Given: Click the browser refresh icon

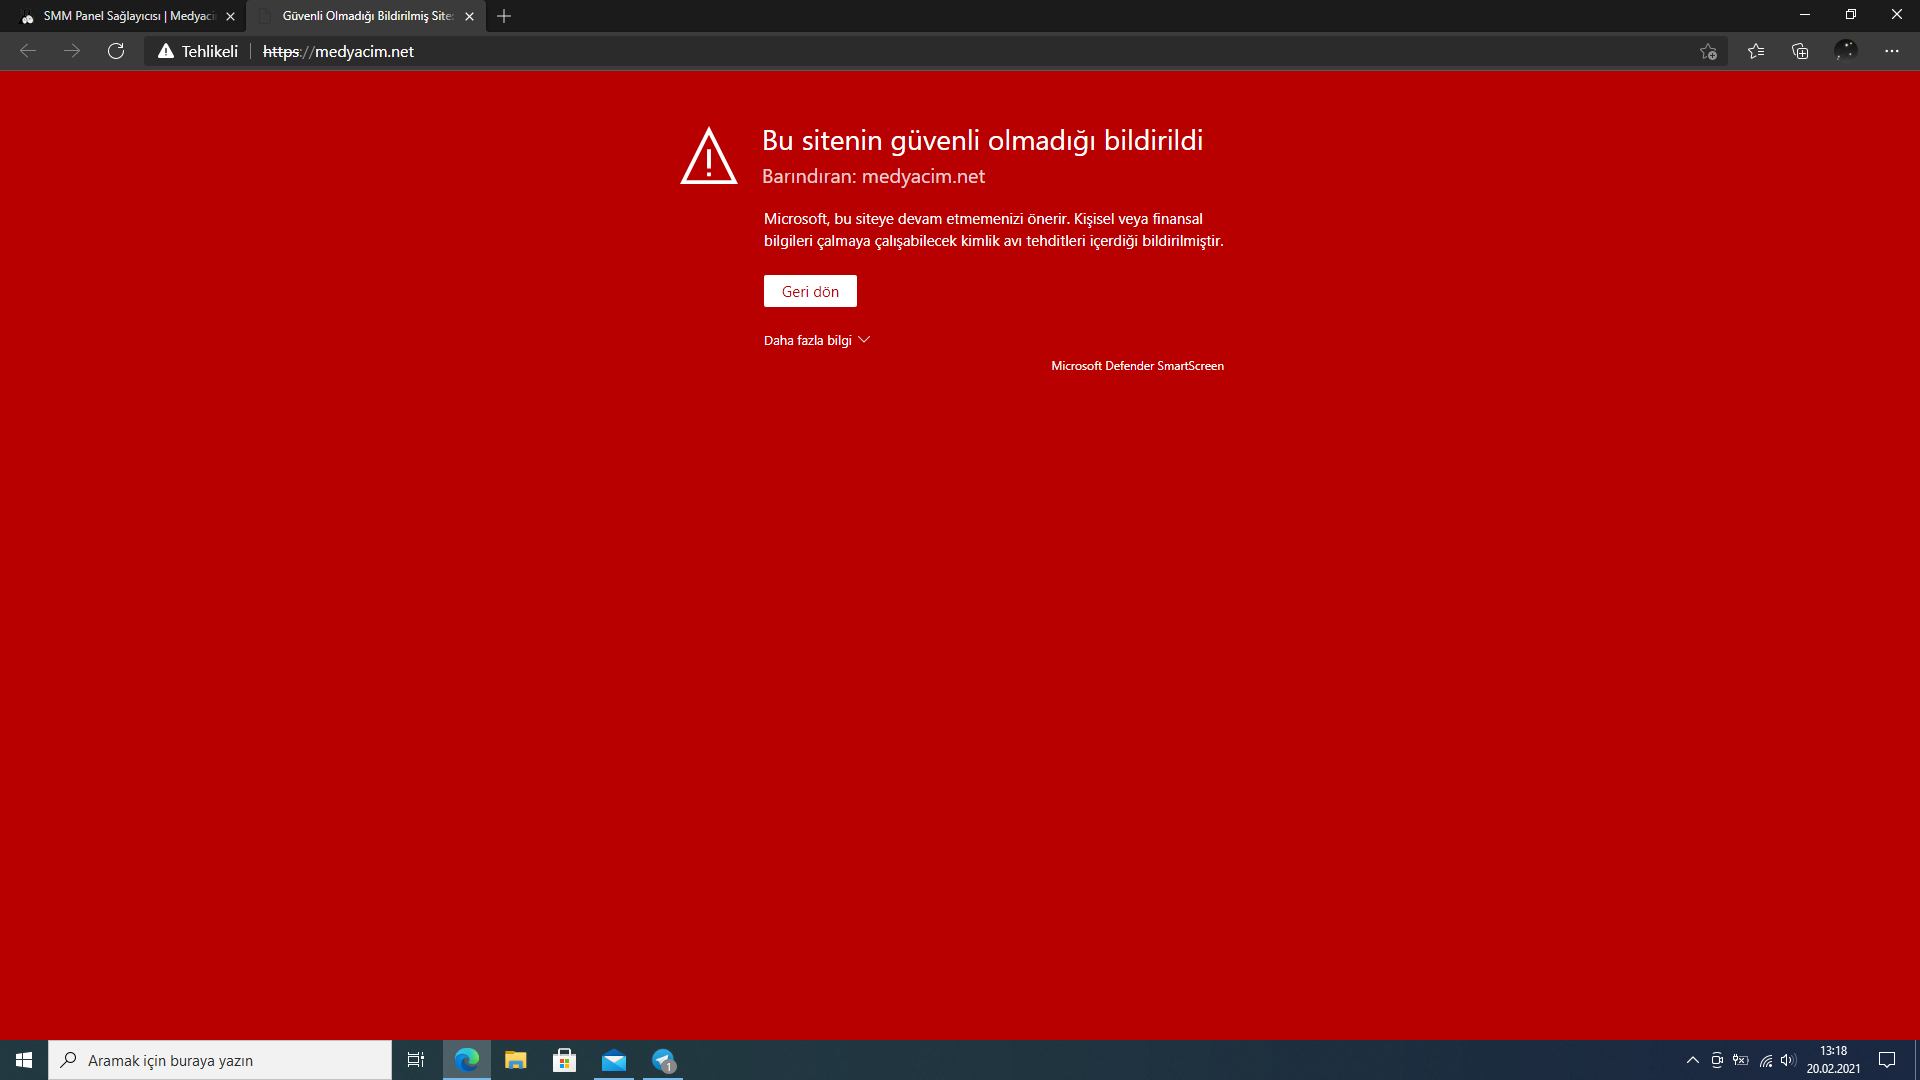Looking at the screenshot, I should pos(116,51).
